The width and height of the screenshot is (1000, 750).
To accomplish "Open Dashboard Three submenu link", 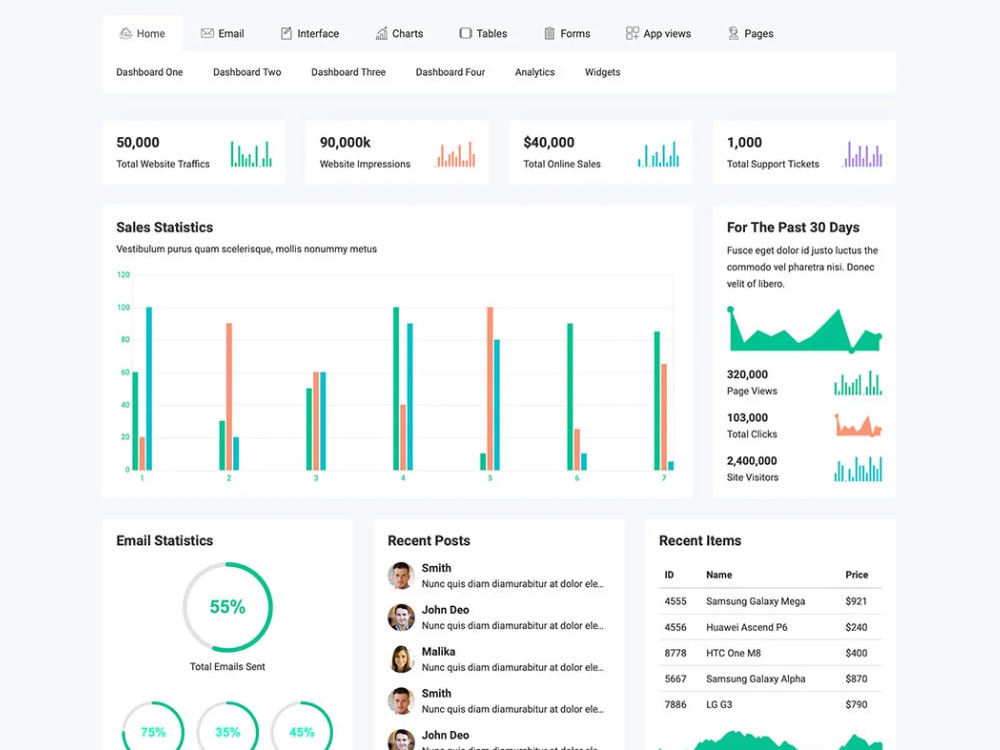I will (348, 72).
